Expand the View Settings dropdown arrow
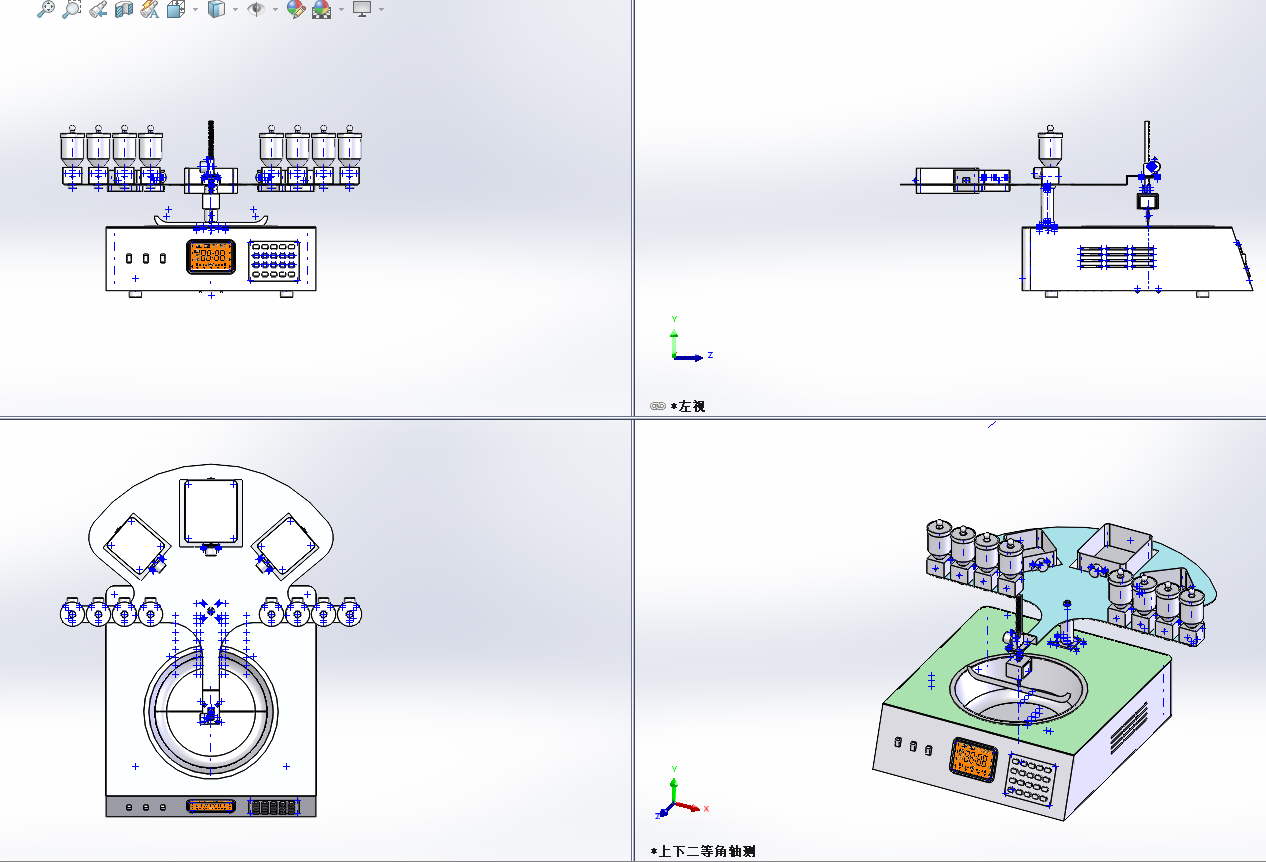Image resolution: width=1266 pixels, height=862 pixels. coord(381,10)
